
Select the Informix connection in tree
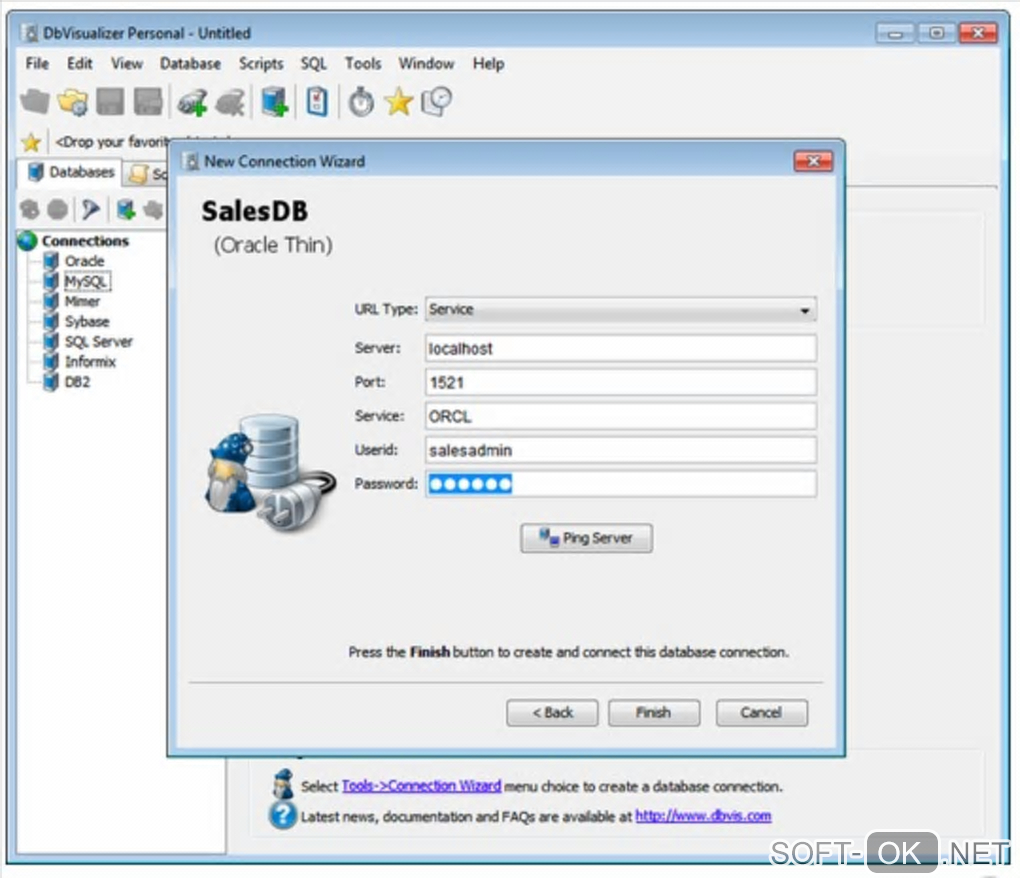tap(90, 362)
